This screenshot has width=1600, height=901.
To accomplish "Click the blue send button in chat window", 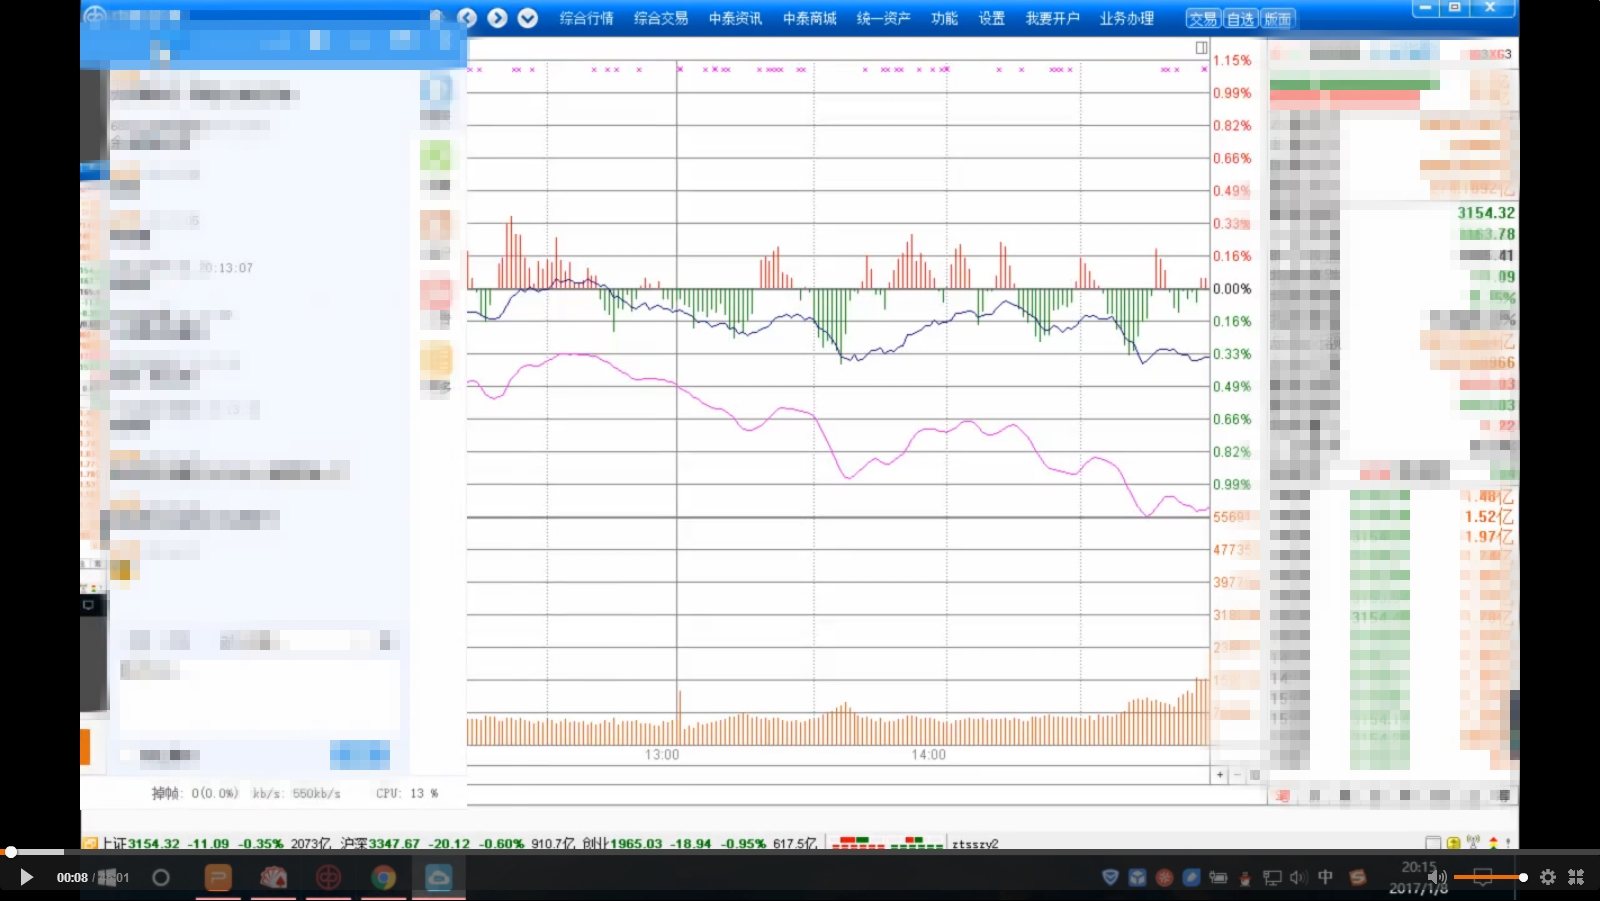I will coord(360,755).
